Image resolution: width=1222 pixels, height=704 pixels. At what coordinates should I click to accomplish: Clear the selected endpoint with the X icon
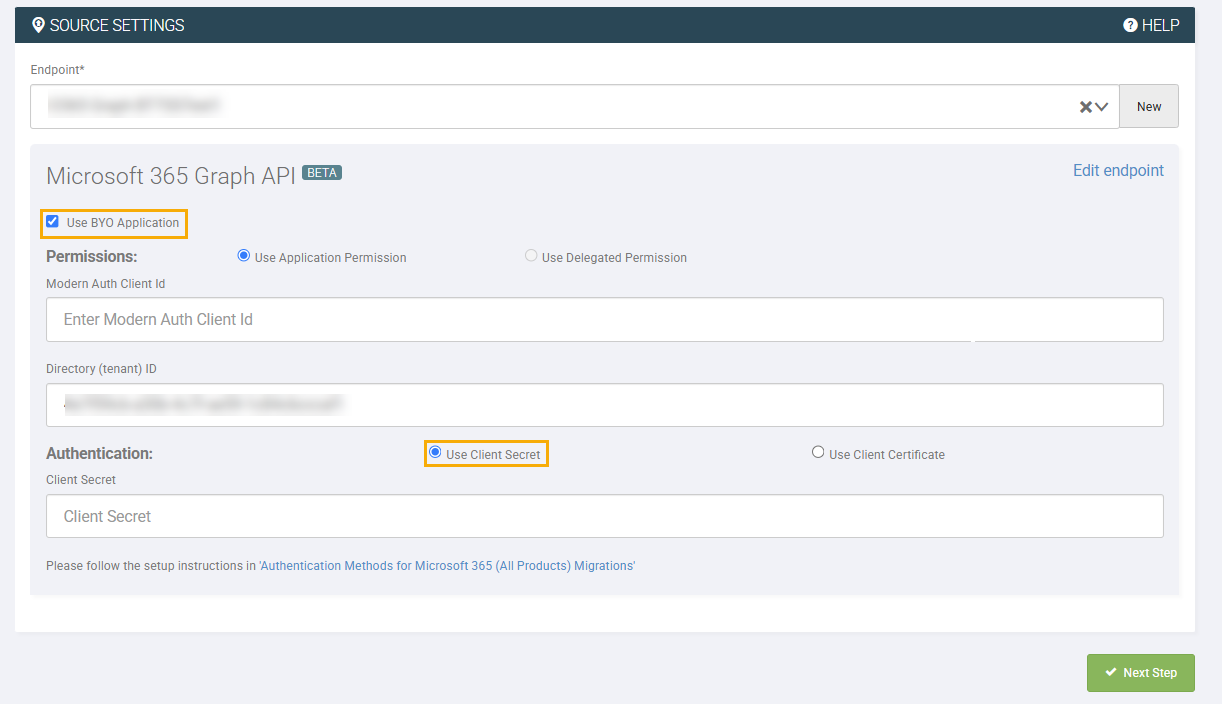click(1085, 107)
